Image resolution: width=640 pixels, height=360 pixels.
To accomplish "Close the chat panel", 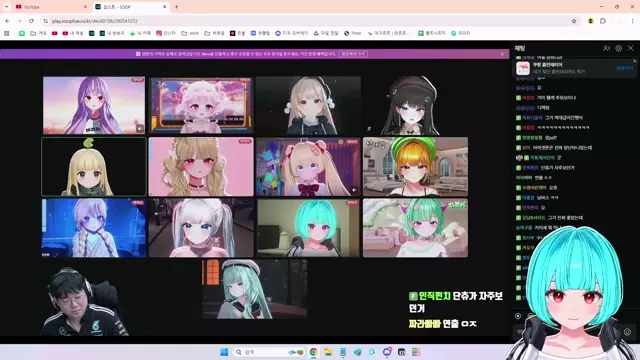I will click(631, 48).
